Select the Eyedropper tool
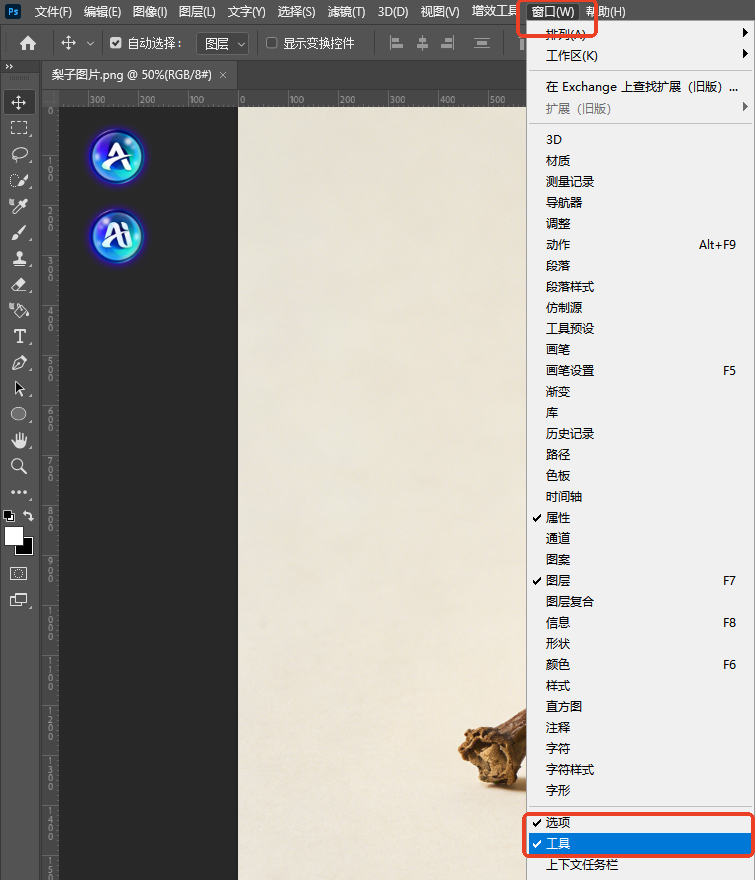Viewport: 755px width, 880px height. [19, 207]
